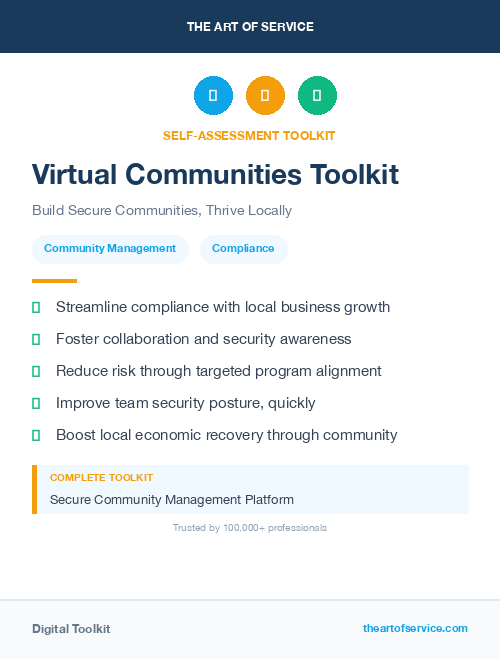
Task: Click the Digital Toolkit footer label
Action: click(x=71, y=629)
